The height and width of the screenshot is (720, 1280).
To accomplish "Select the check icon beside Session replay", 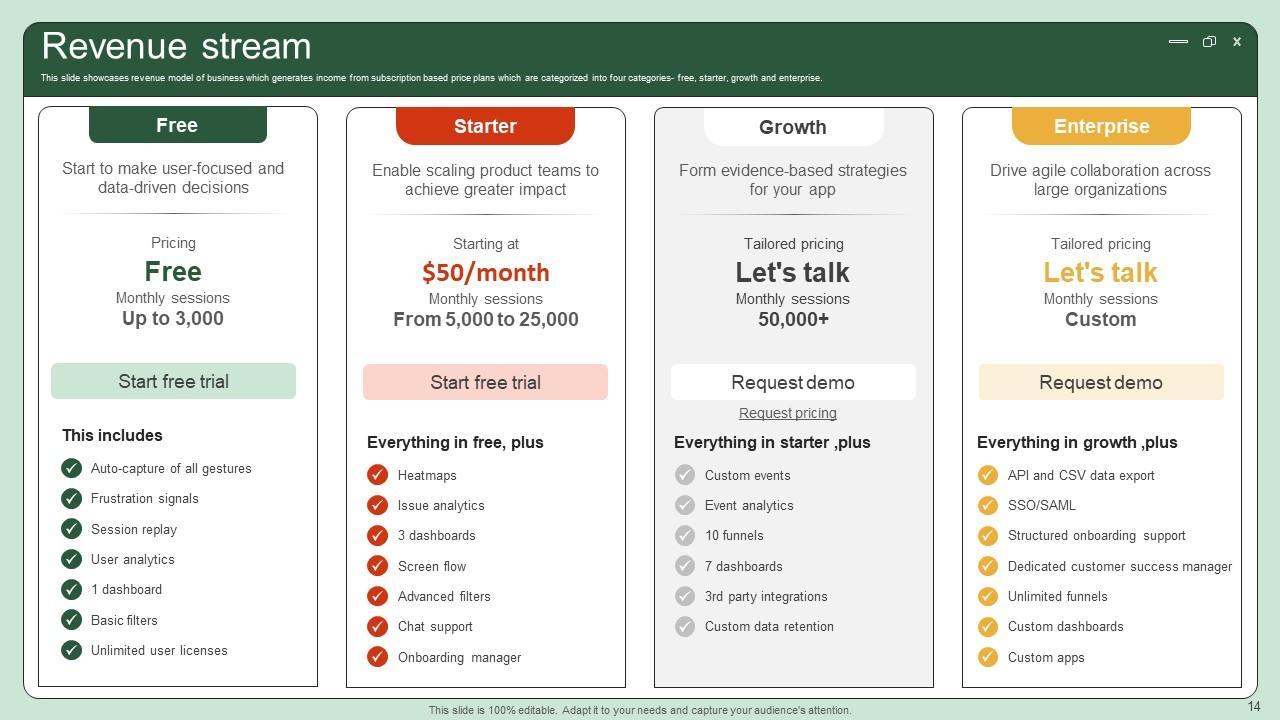I will click(71, 529).
